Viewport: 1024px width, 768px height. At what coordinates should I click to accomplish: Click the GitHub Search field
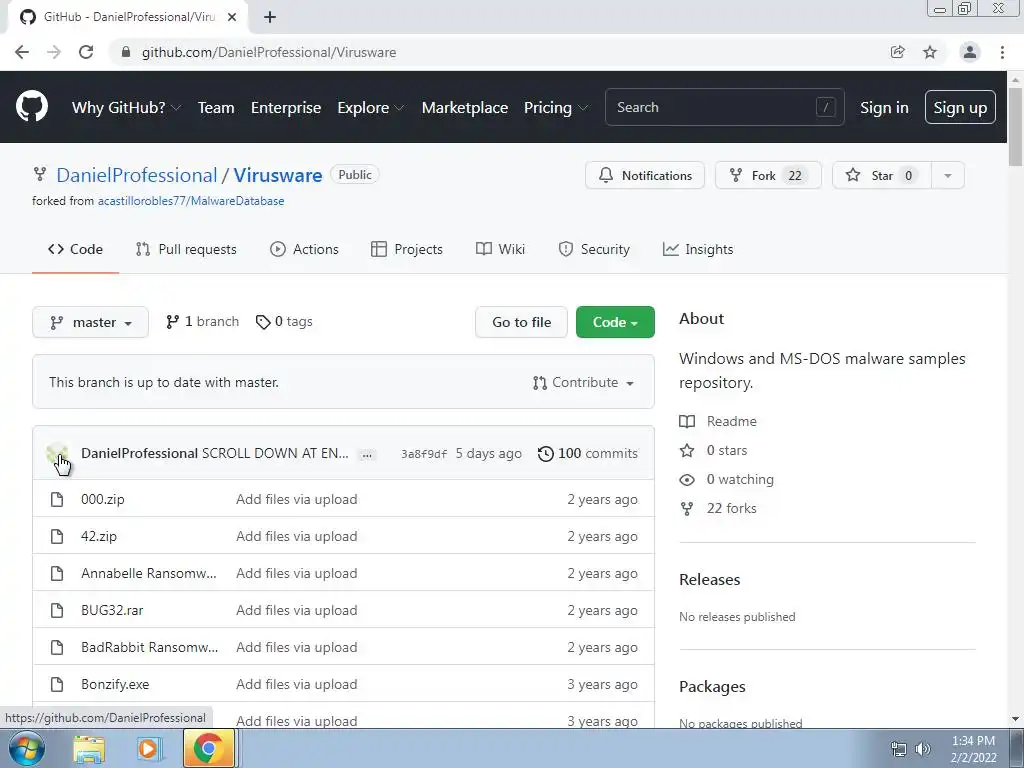tap(725, 108)
